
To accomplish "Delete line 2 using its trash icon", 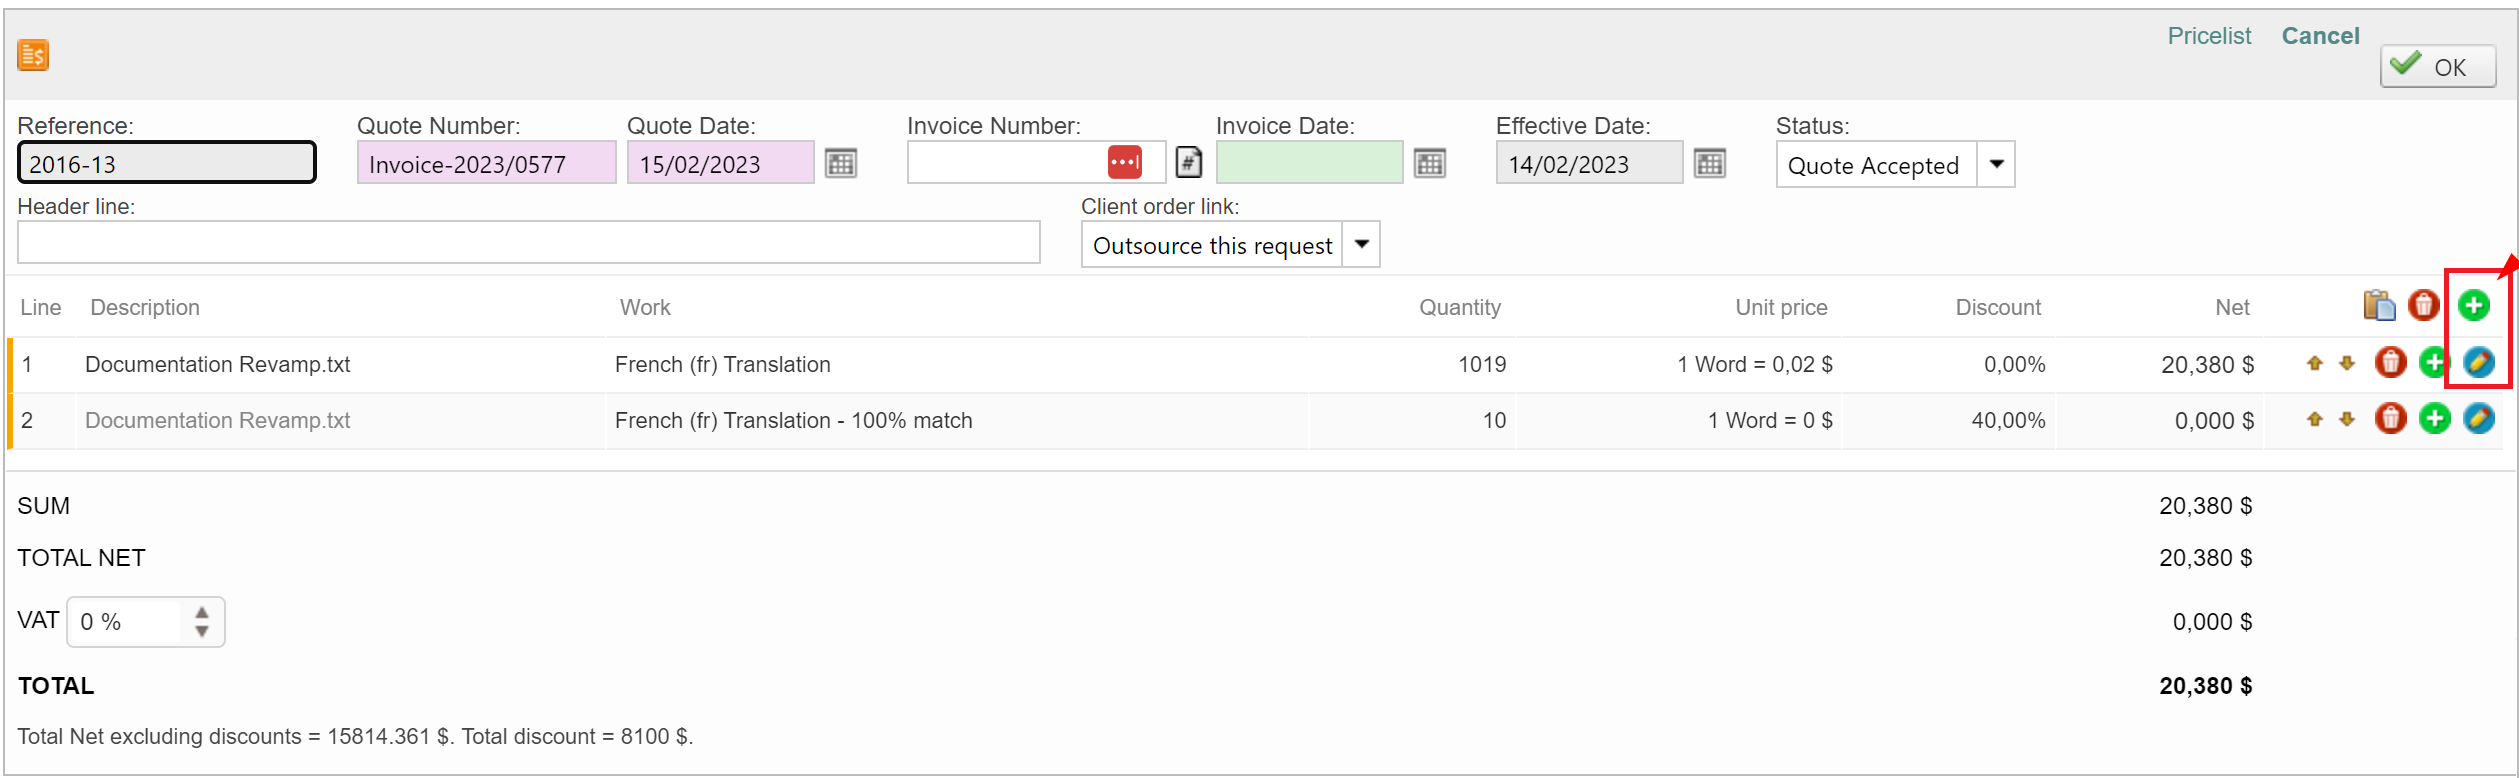I will (x=2390, y=418).
